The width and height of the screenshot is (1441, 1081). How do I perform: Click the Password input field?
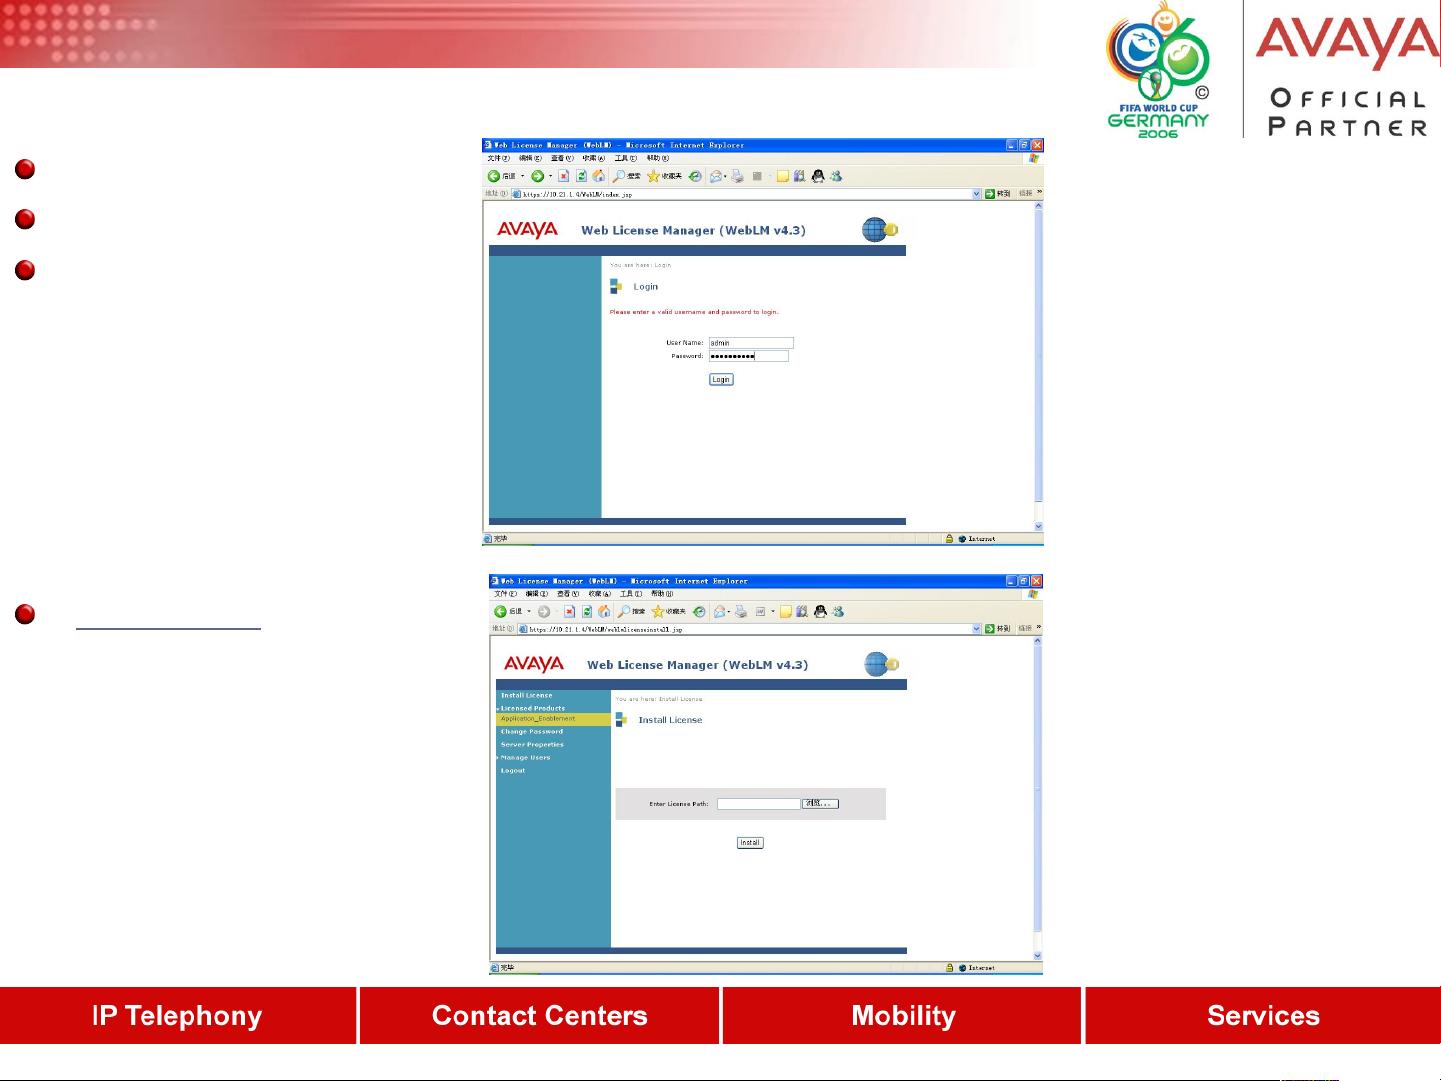[749, 356]
